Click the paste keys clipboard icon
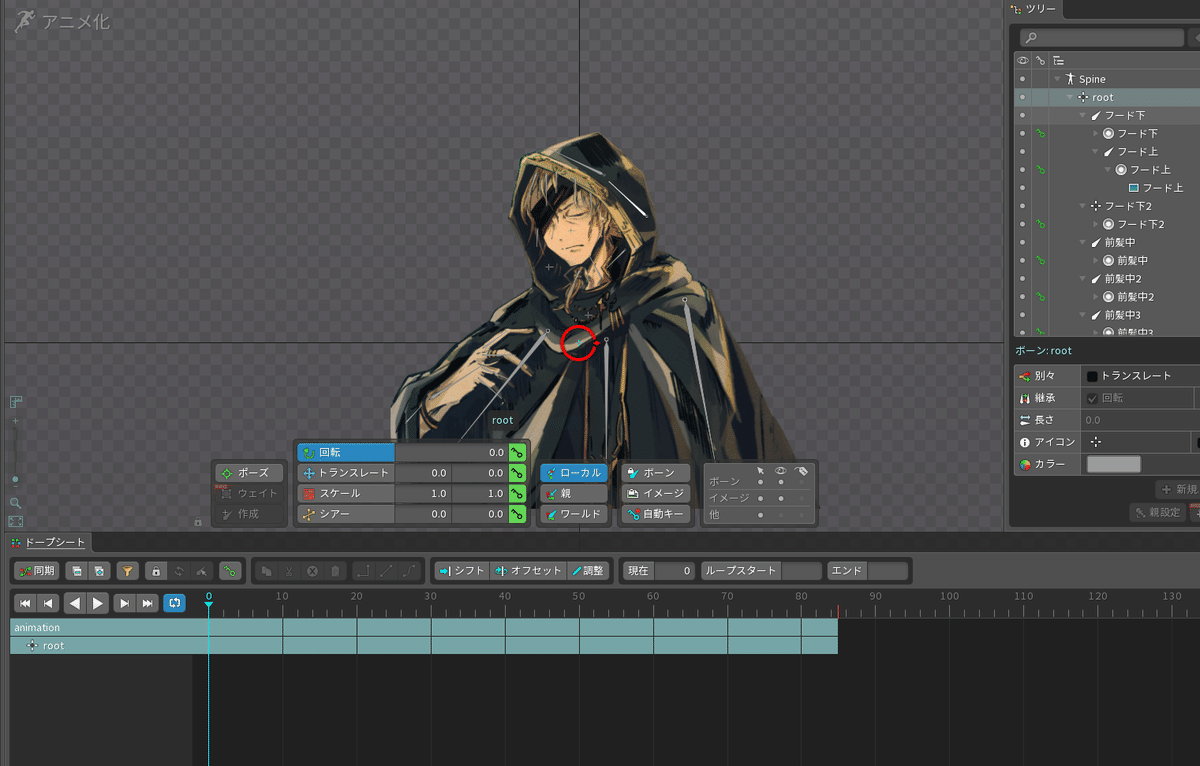Image resolution: width=1200 pixels, height=766 pixels. (334, 571)
